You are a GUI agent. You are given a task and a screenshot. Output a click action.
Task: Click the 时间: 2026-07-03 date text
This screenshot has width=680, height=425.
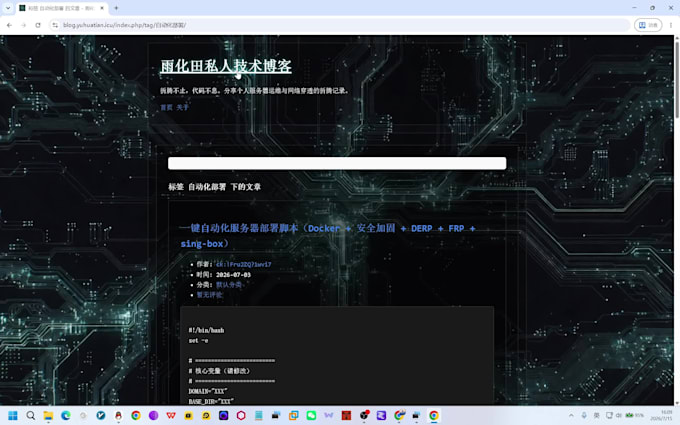click(x=223, y=275)
